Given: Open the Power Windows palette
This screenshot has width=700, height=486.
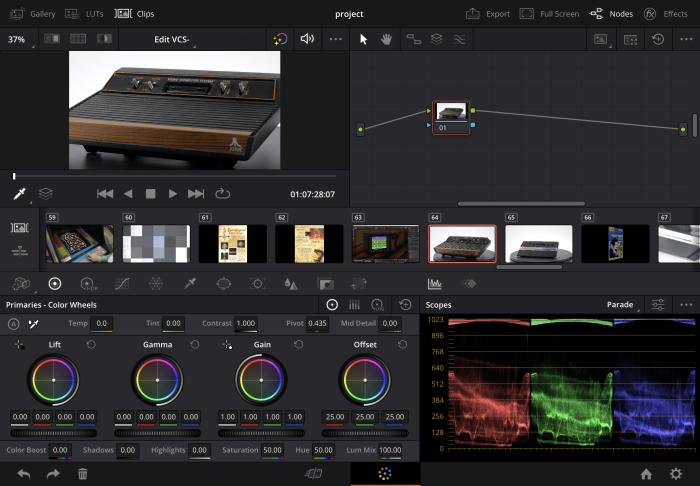Looking at the screenshot, I should pyautogui.click(x=223, y=284).
